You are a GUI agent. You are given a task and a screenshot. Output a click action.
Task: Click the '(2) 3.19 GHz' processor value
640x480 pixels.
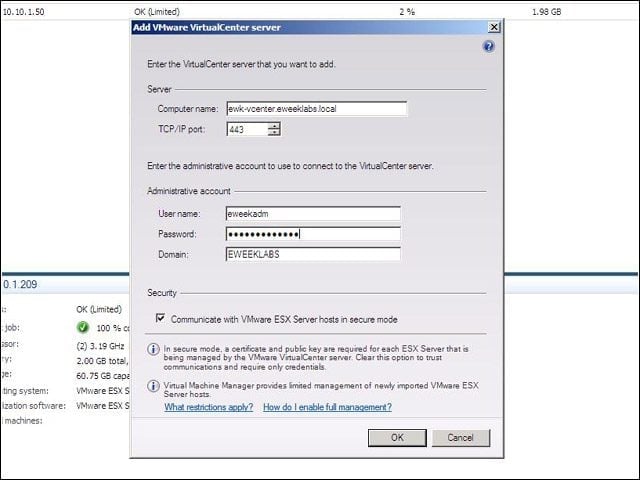100,346
